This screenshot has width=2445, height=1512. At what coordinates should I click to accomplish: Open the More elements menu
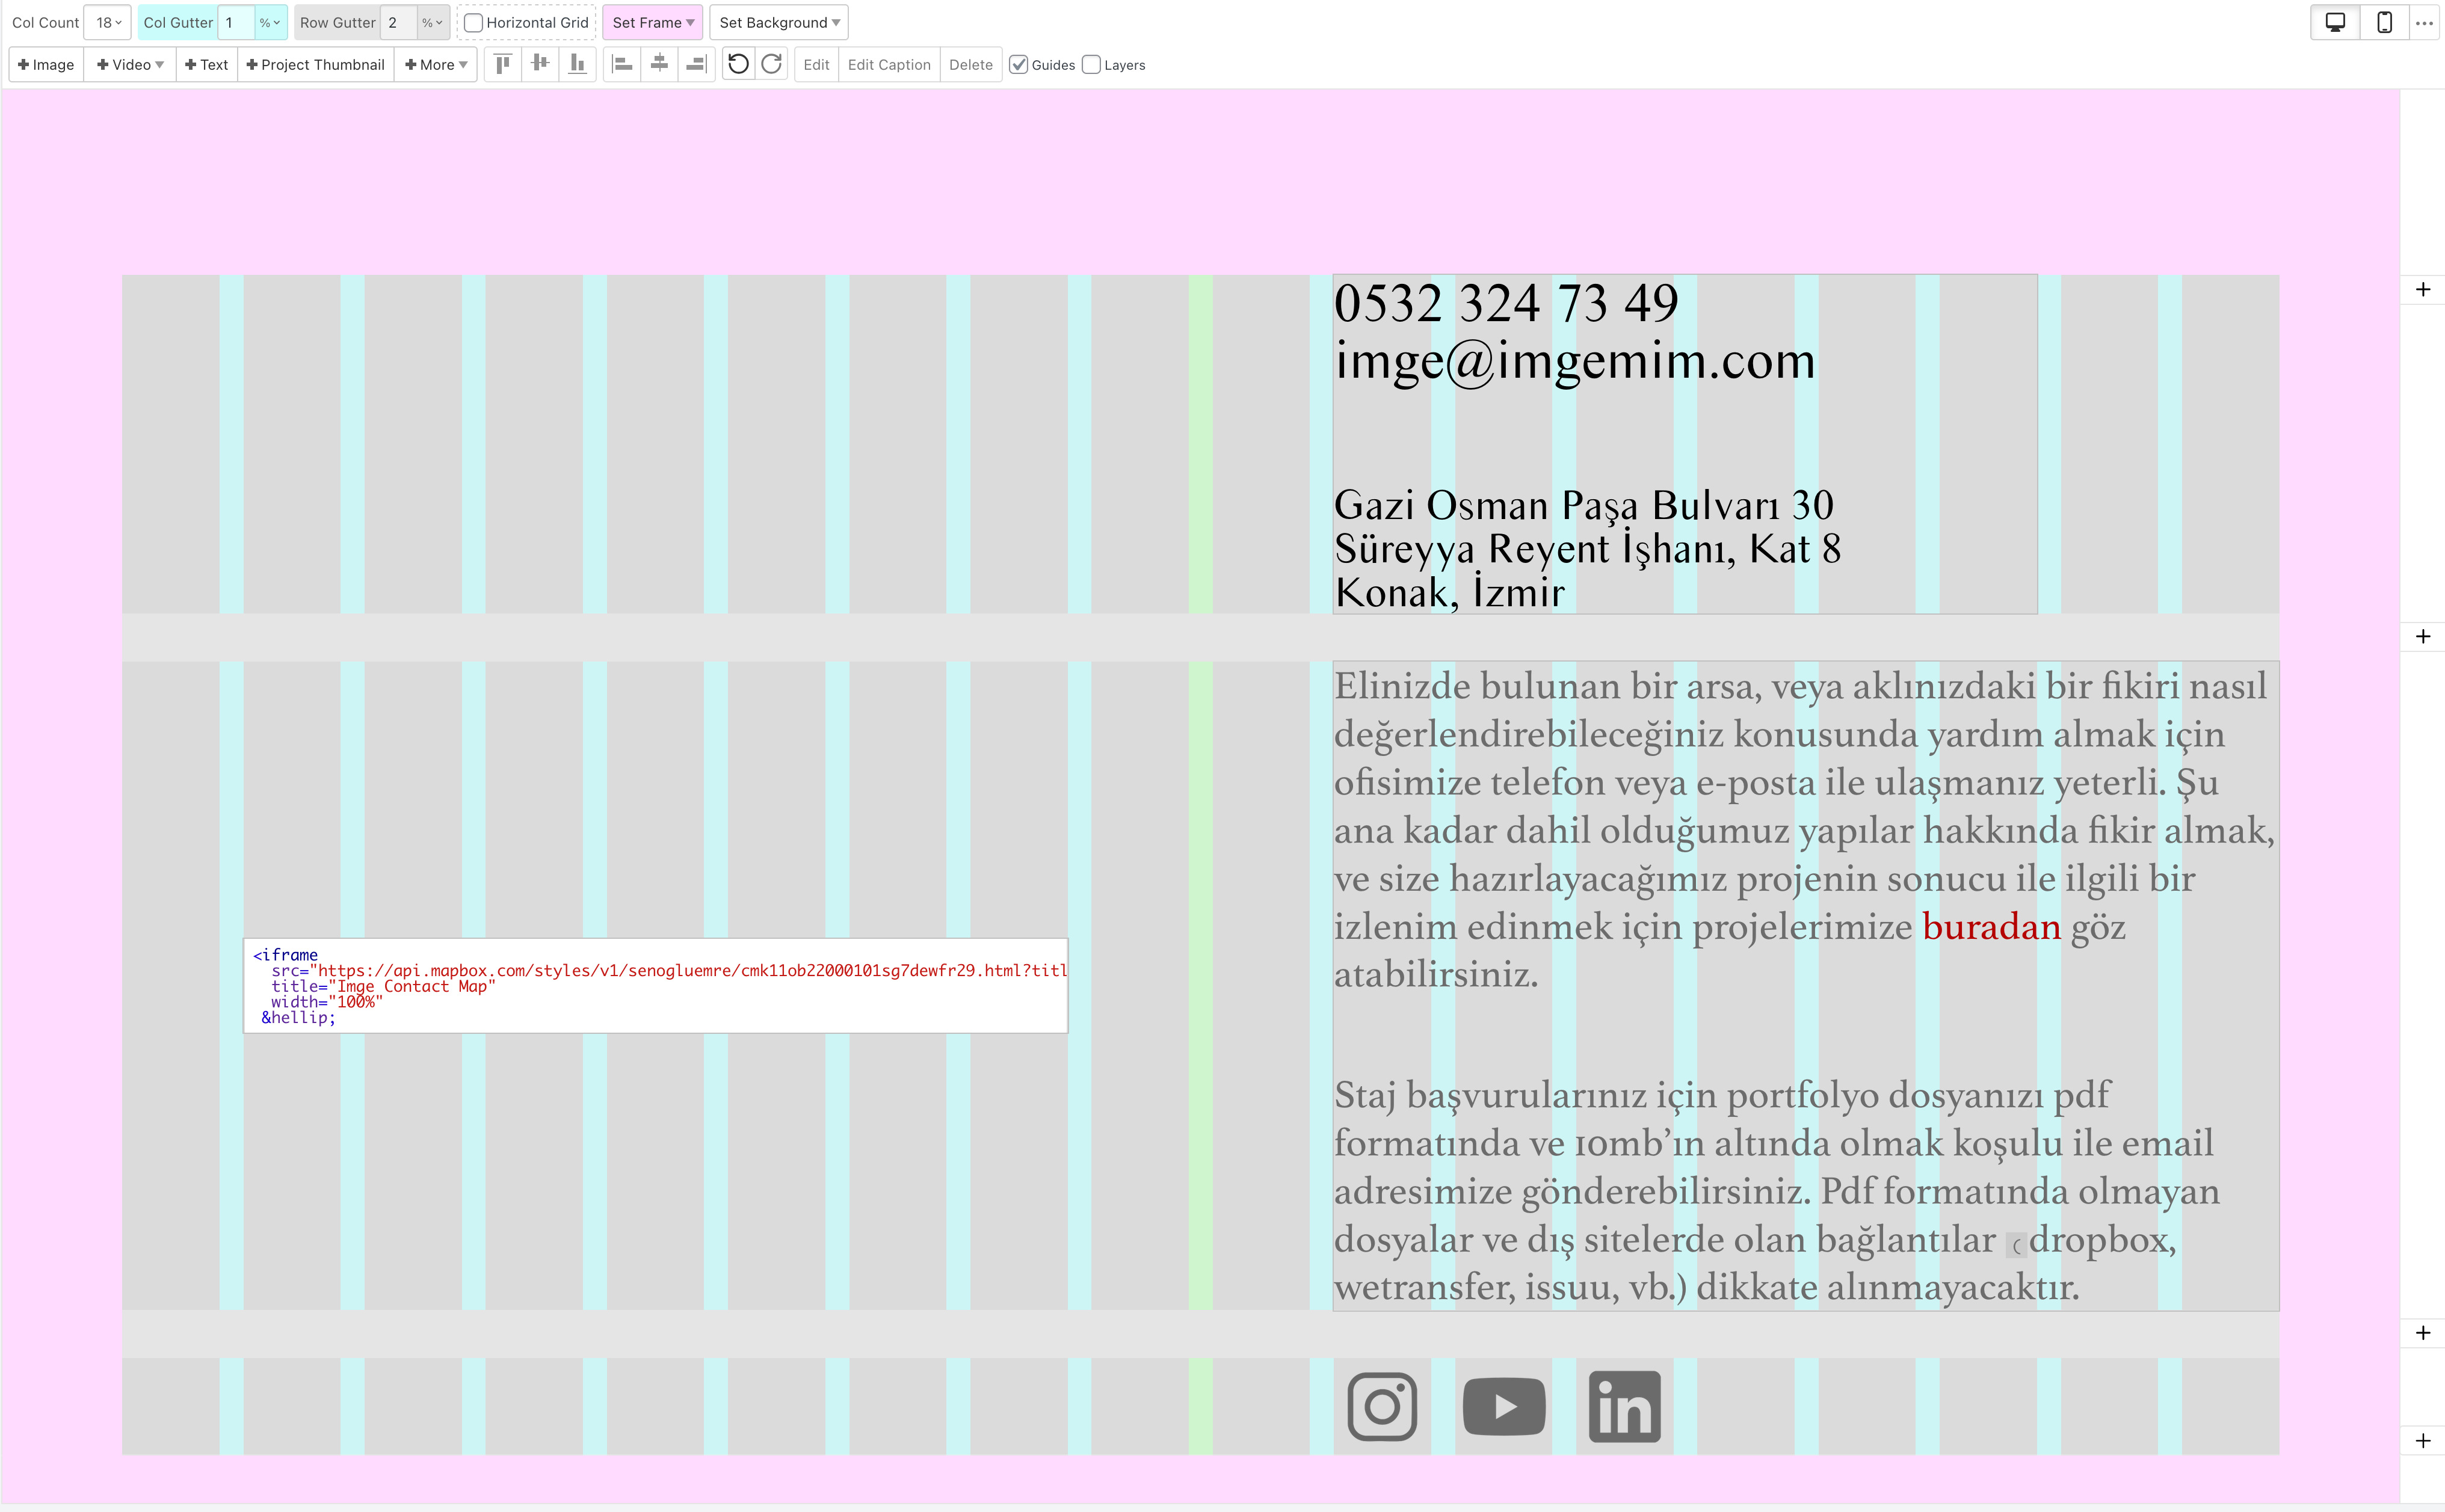click(436, 64)
